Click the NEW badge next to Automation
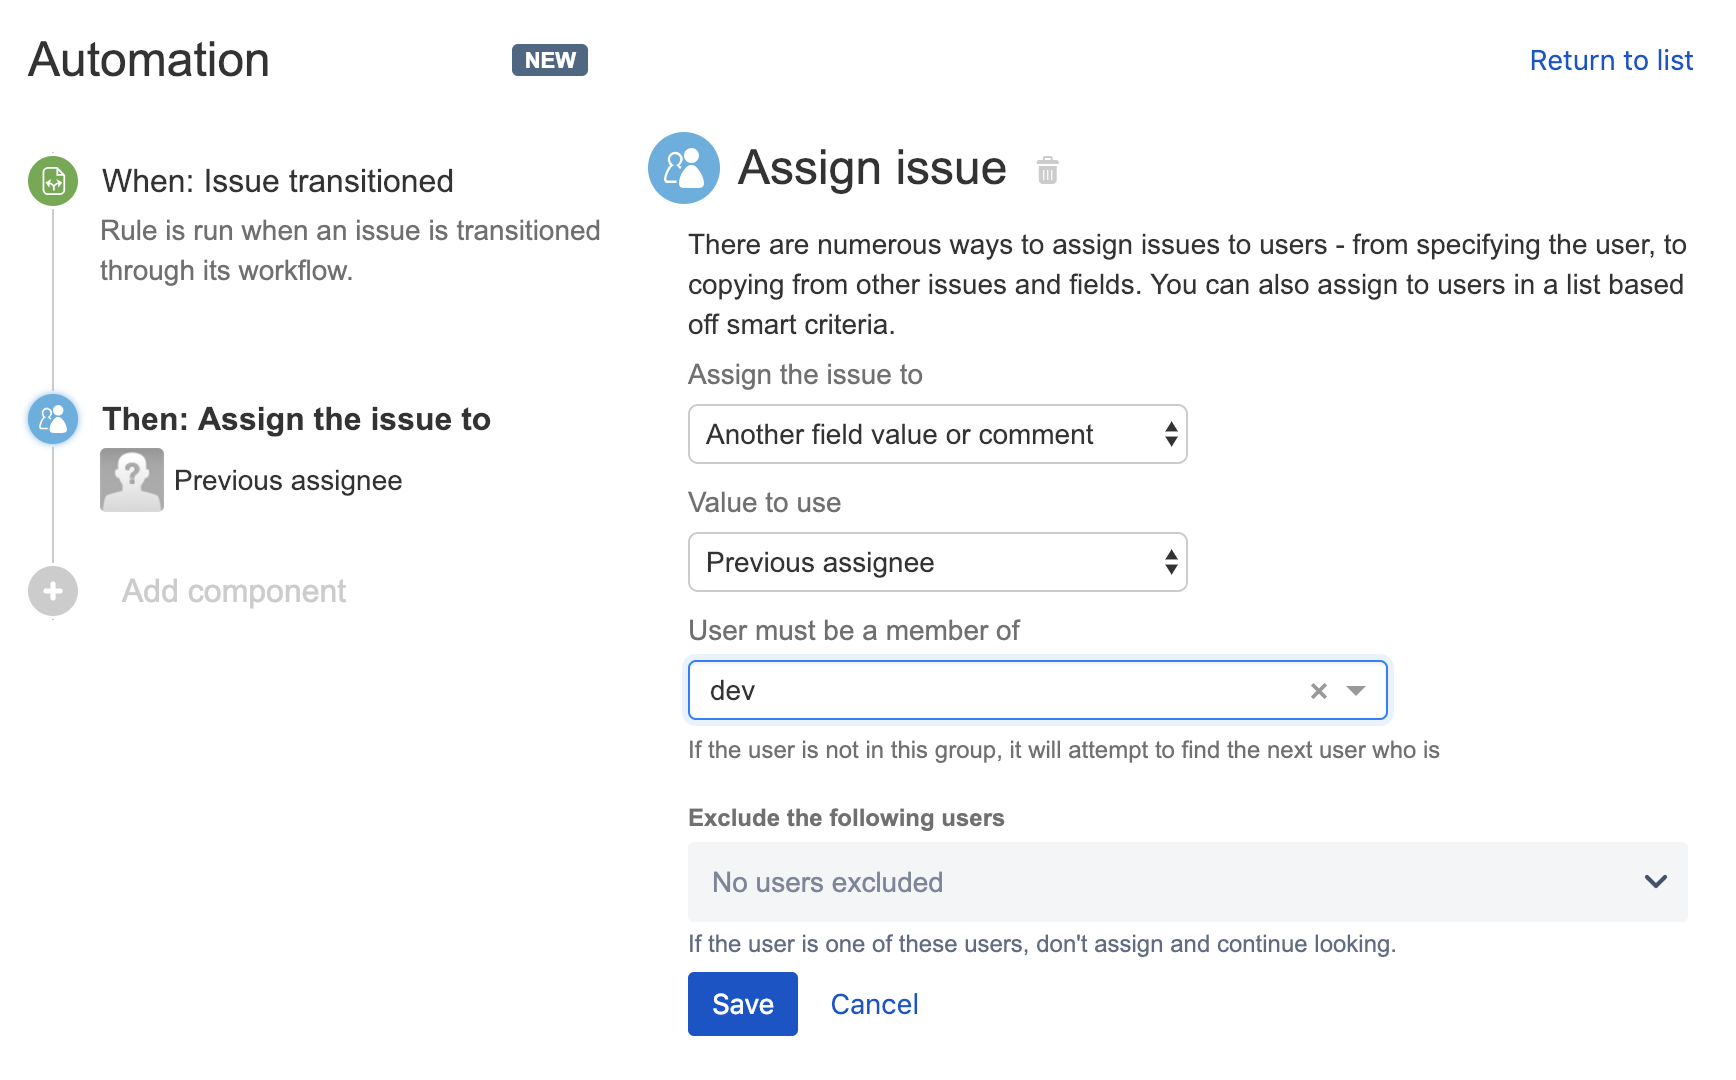 [x=549, y=60]
